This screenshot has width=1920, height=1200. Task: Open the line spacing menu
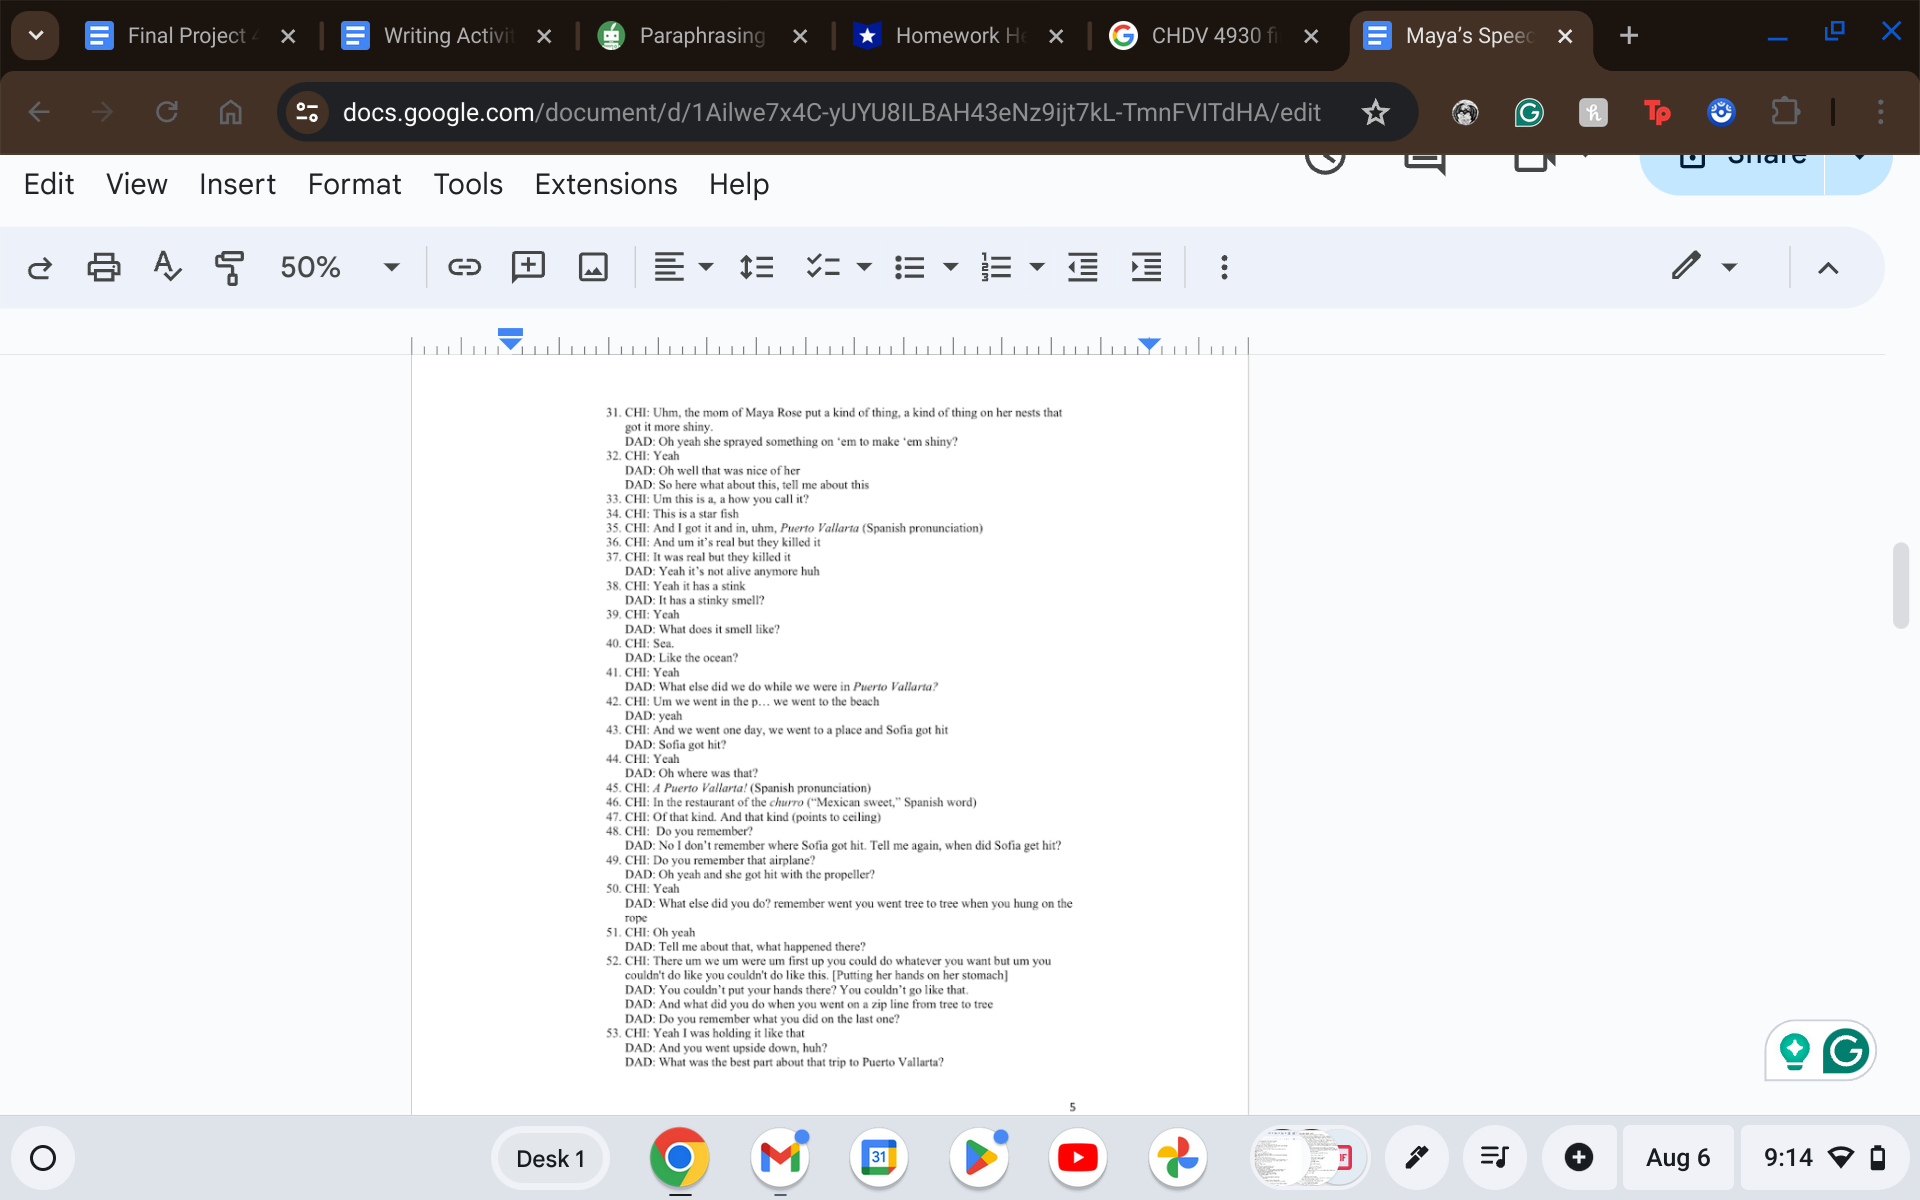[756, 267]
